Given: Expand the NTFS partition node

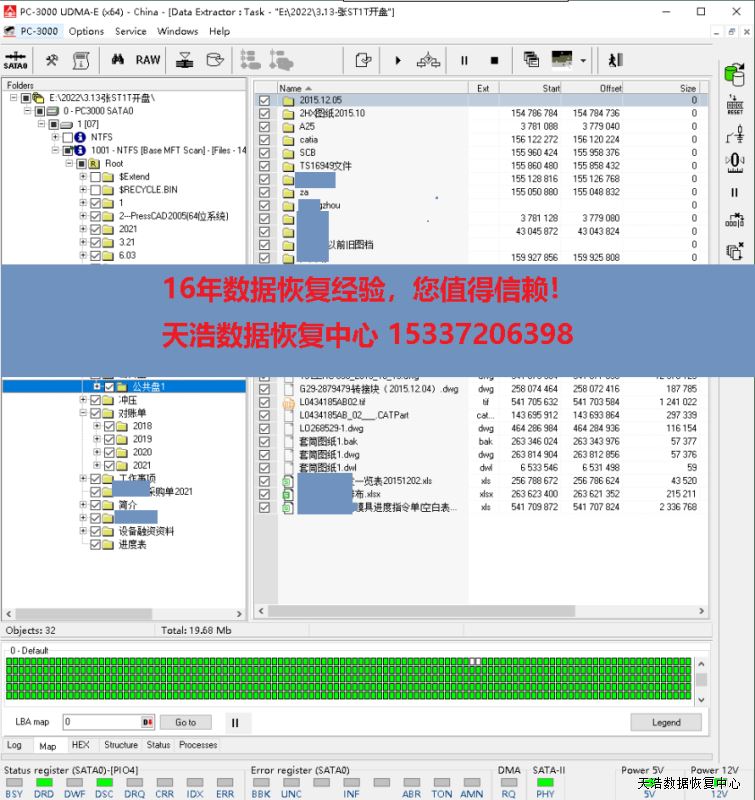Looking at the screenshot, I should pyautogui.click(x=55, y=137).
